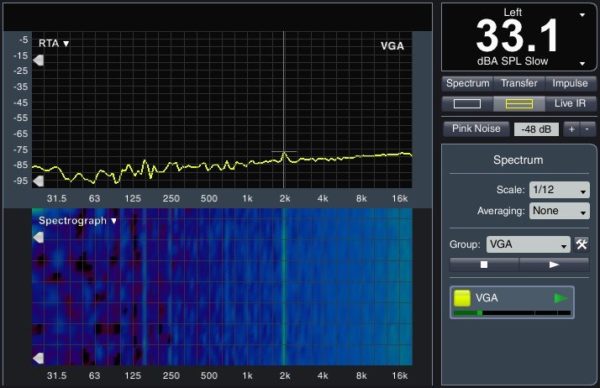Click the 16k label on spectrograph axis

(x=399, y=376)
